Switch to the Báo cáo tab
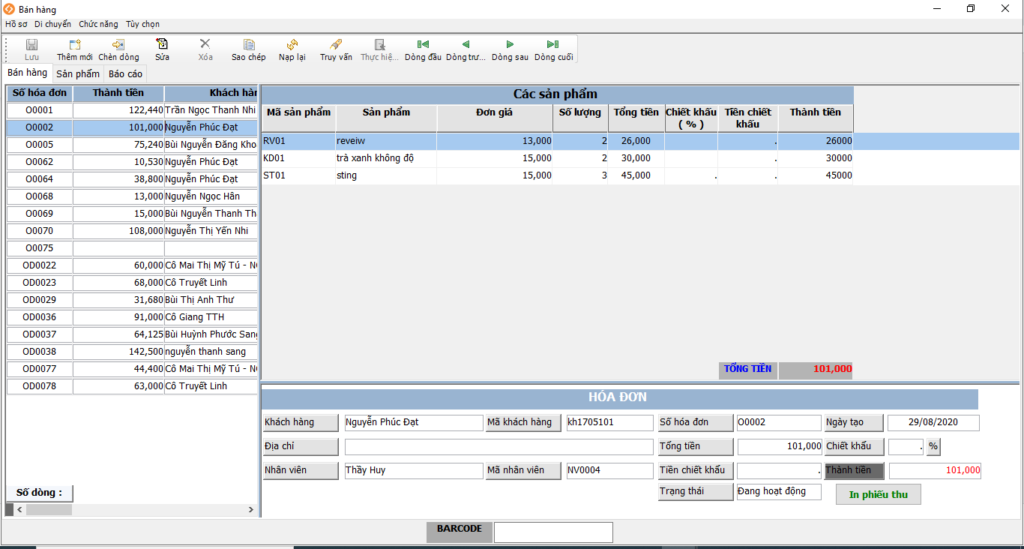The width and height of the screenshot is (1024, 549). pyautogui.click(x=126, y=74)
